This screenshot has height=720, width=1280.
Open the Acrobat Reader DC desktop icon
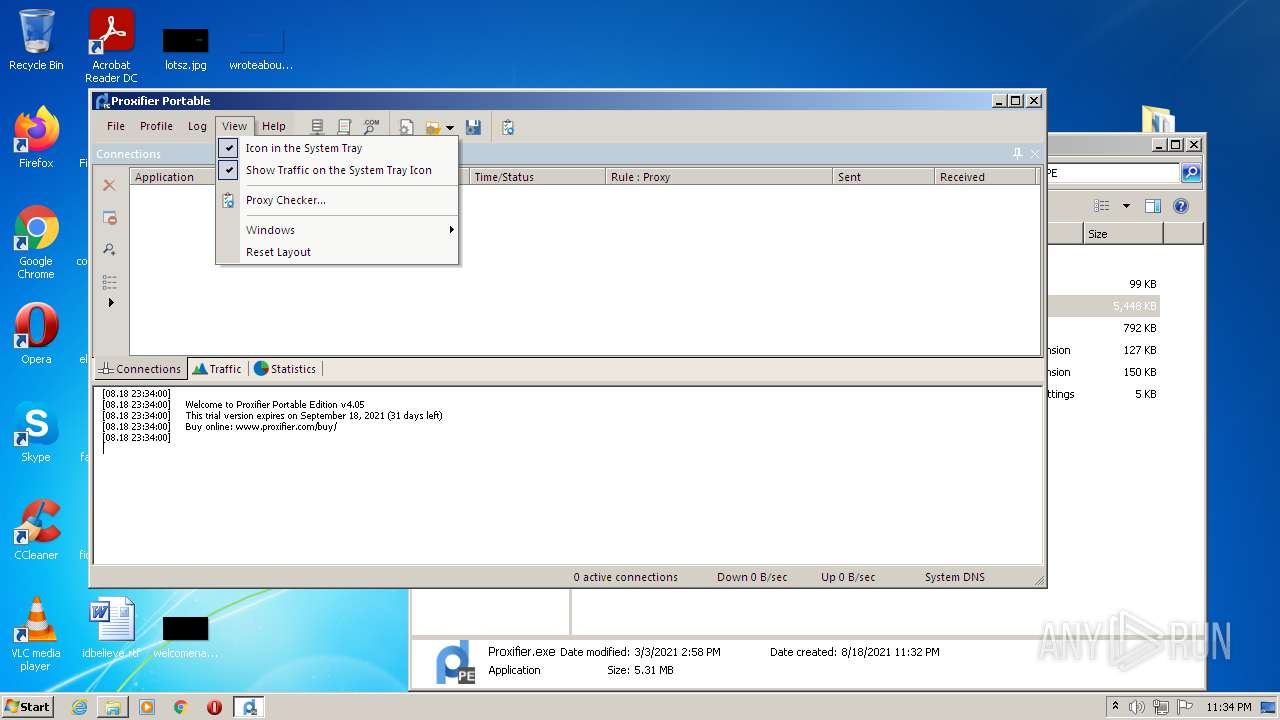pyautogui.click(x=111, y=46)
